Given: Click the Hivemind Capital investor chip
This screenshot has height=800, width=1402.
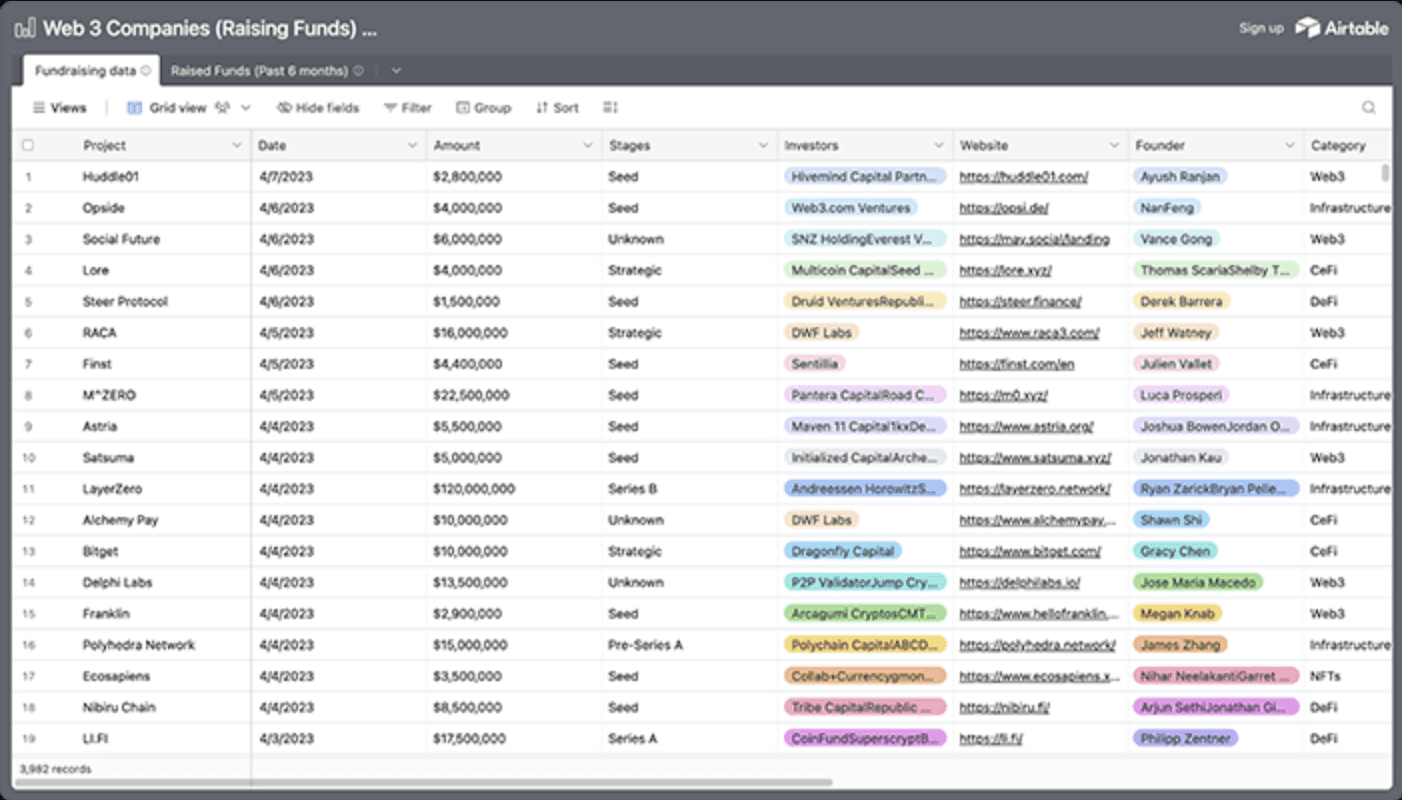Looking at the screenshot, I should tap(865, 177).
